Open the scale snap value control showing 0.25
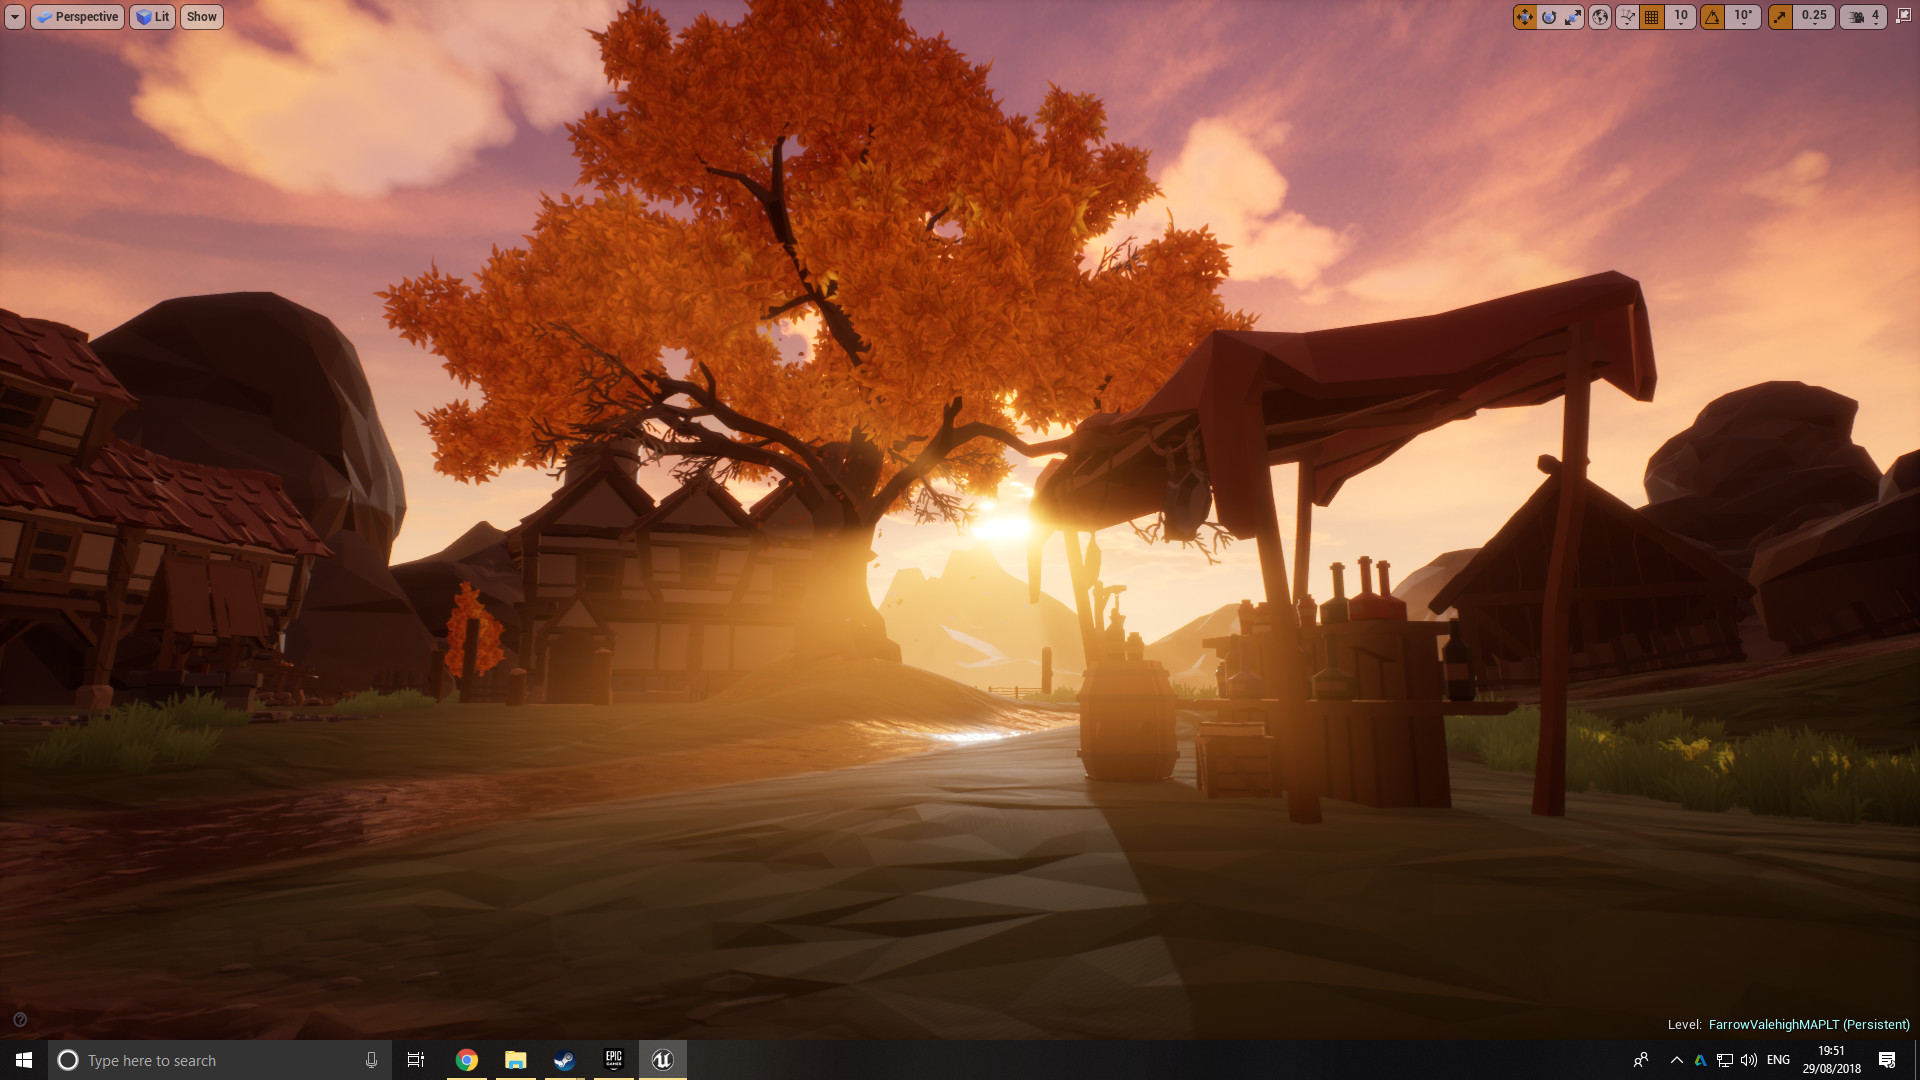The height and width of the screenshot is (1080, 1920). coord(1813,16)
